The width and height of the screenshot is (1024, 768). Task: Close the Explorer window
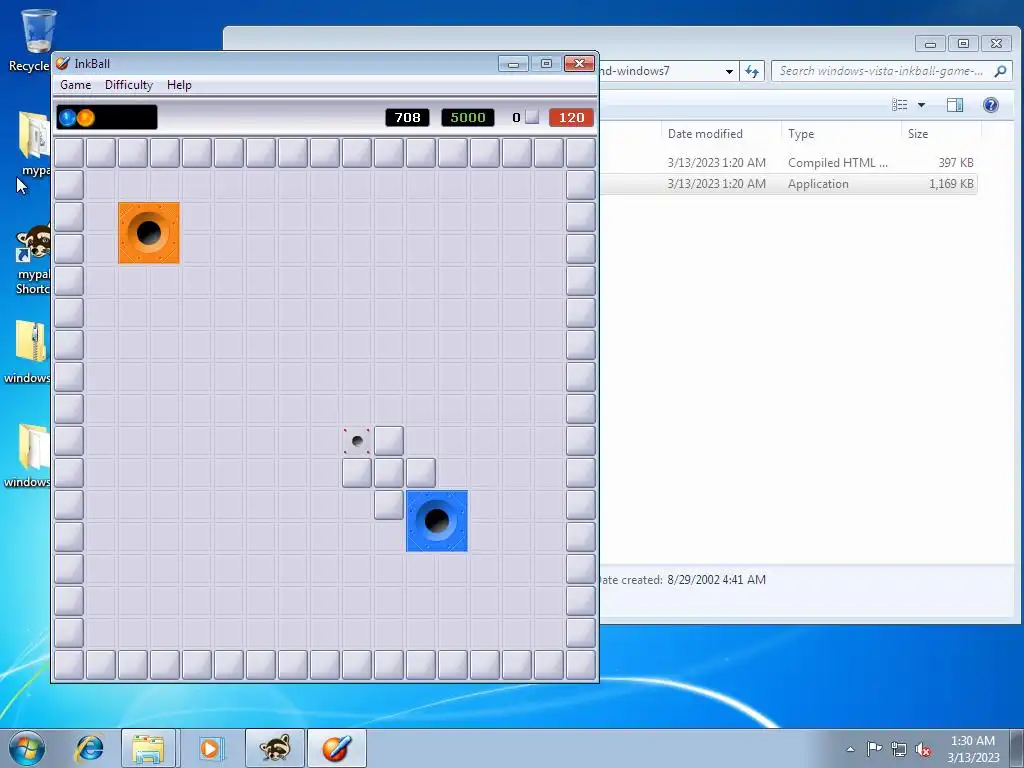(x=996, y=44)
